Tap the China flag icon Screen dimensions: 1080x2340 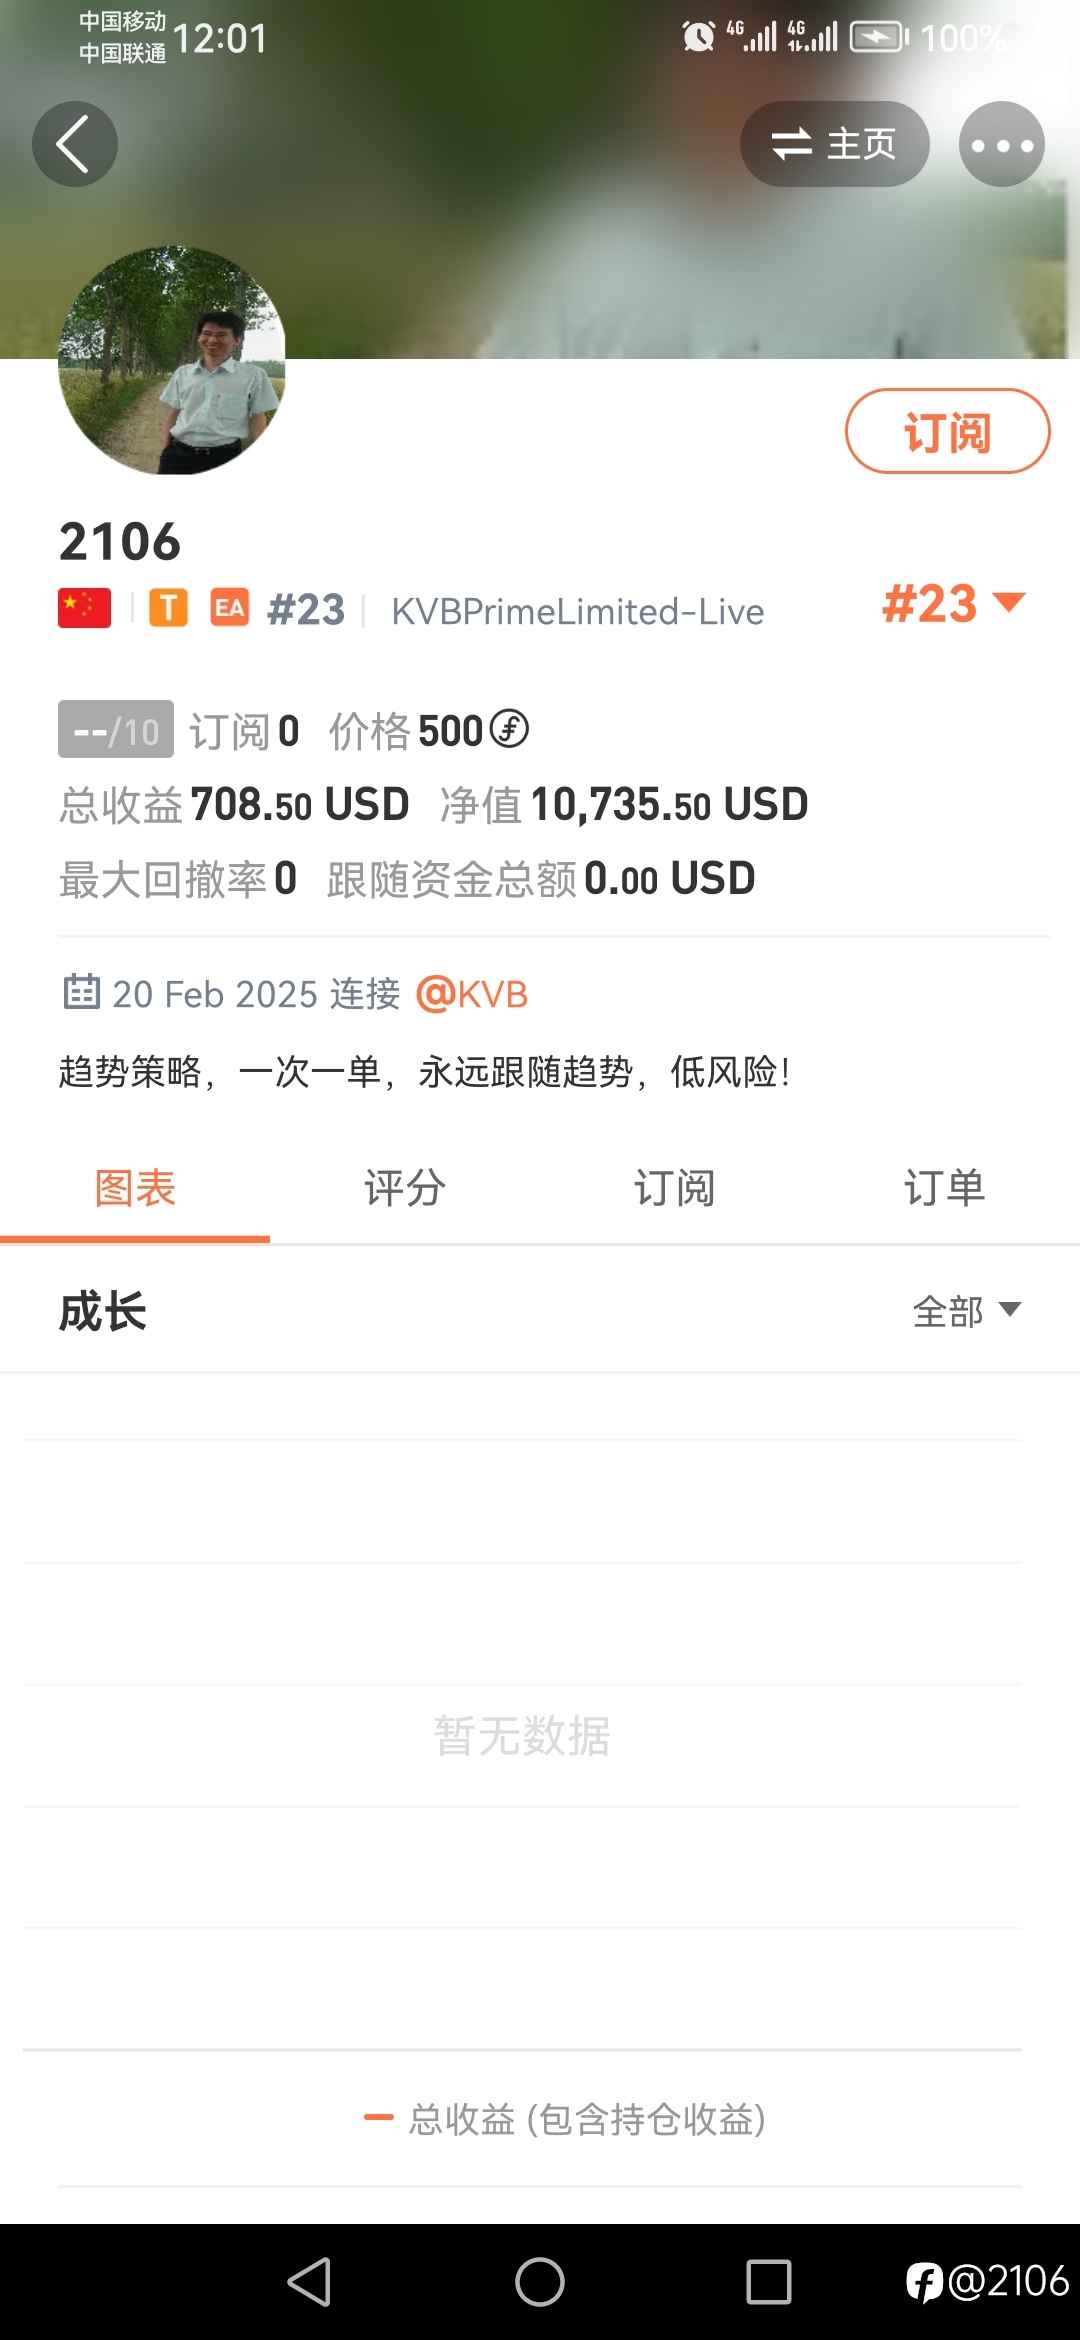[x=85, y=608]
